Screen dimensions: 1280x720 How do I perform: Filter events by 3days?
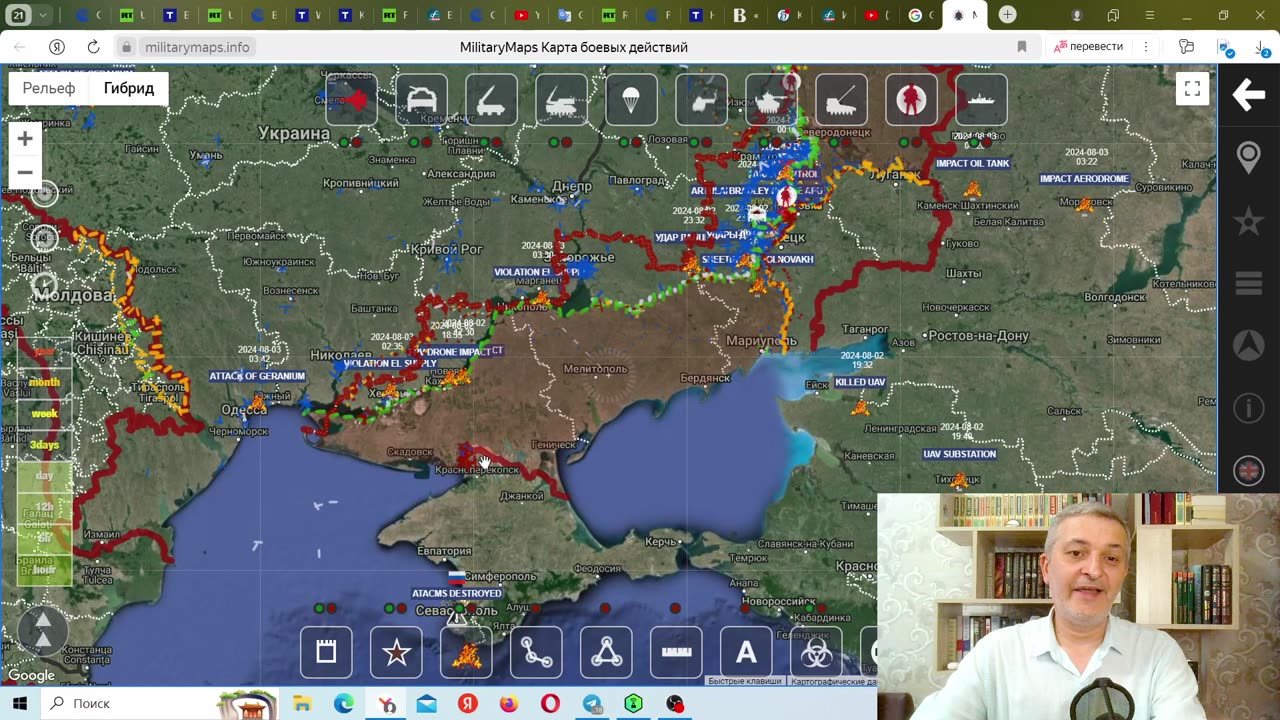pyautogui.click(x=44, y=445)
